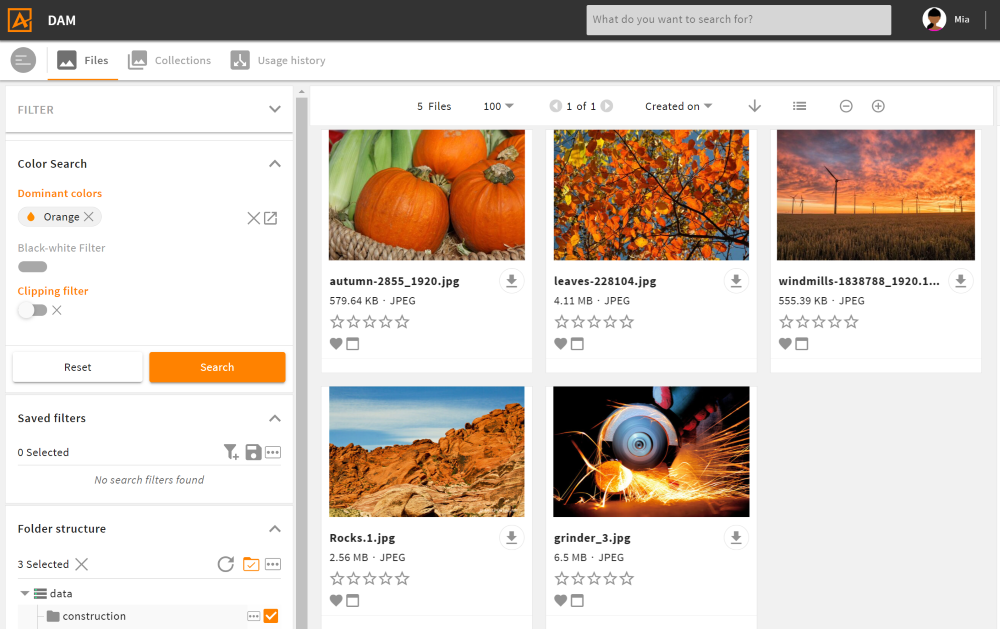
Task: Go to the next results page
Action: click(x=607, y=106)
